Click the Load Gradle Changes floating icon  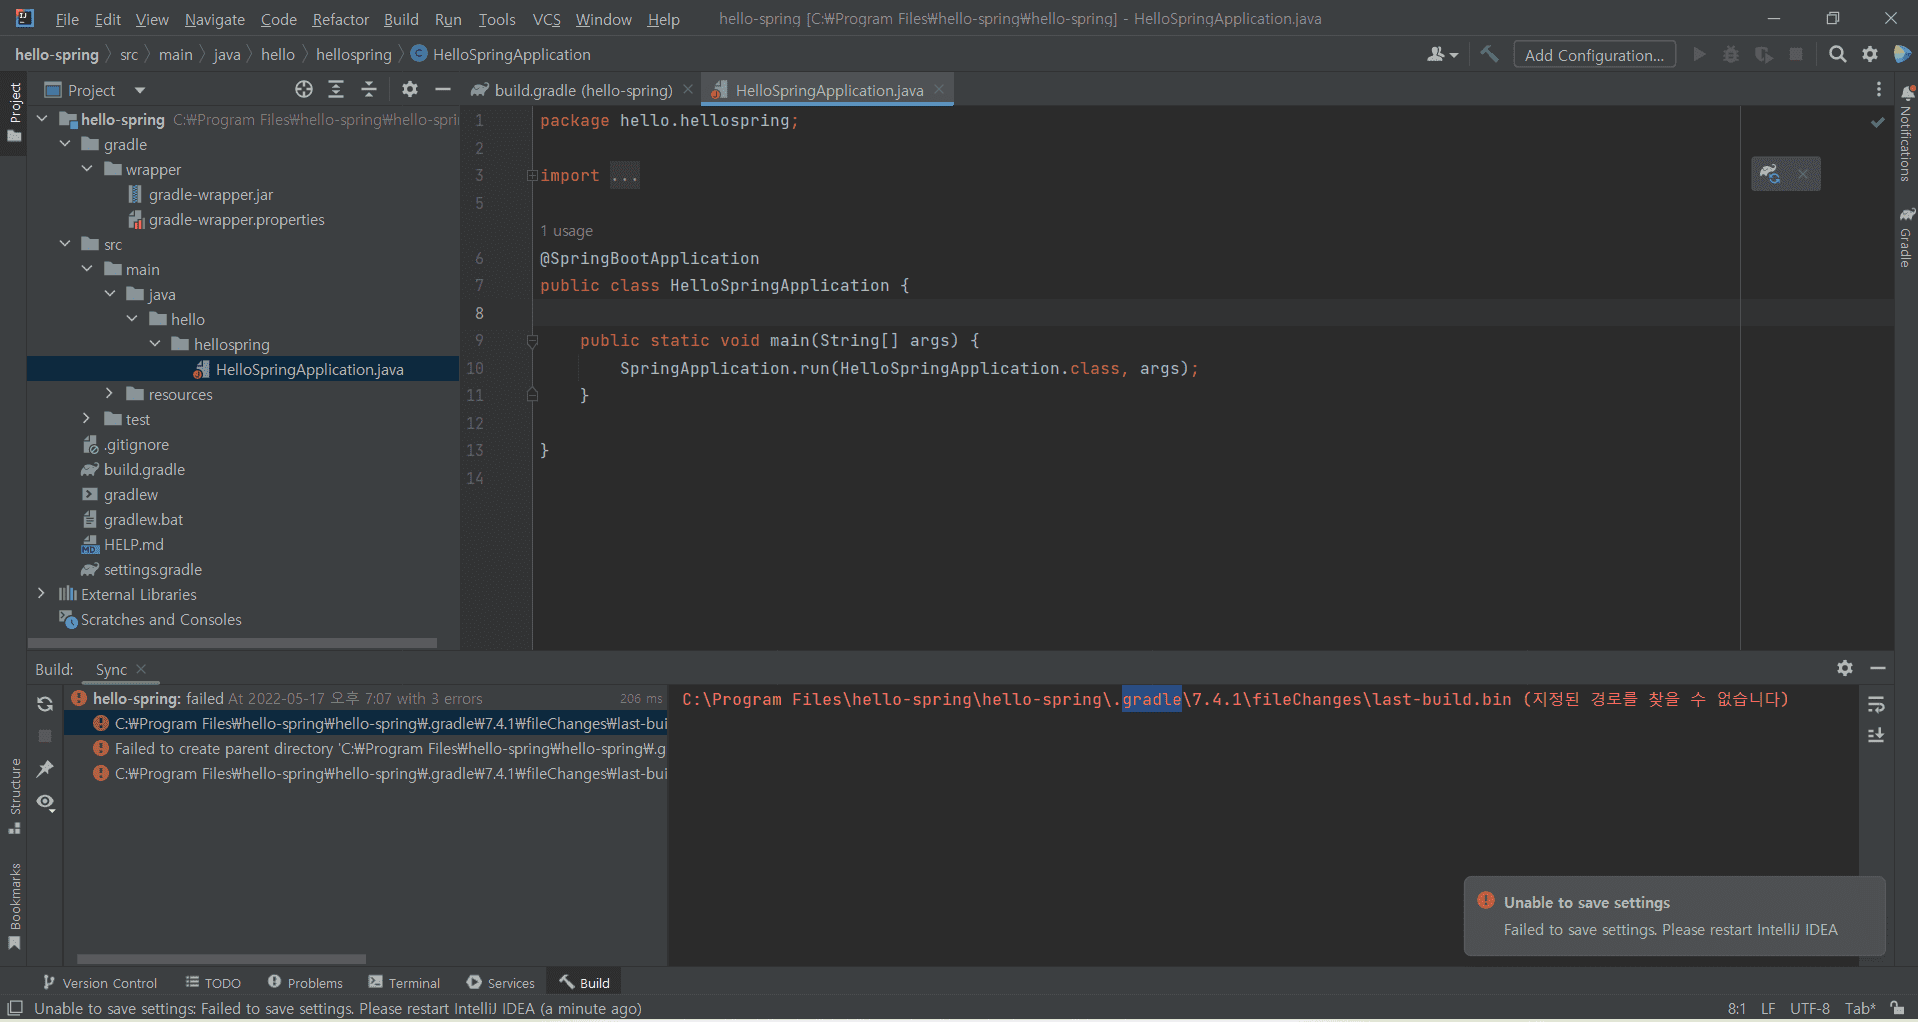[x=1770, y=174]
